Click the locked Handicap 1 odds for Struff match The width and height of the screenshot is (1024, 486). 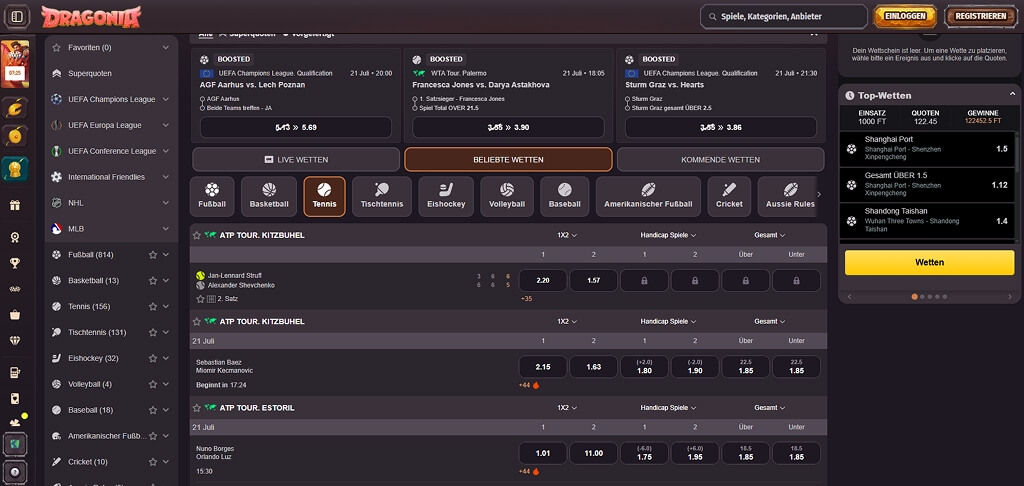point(644,280)
